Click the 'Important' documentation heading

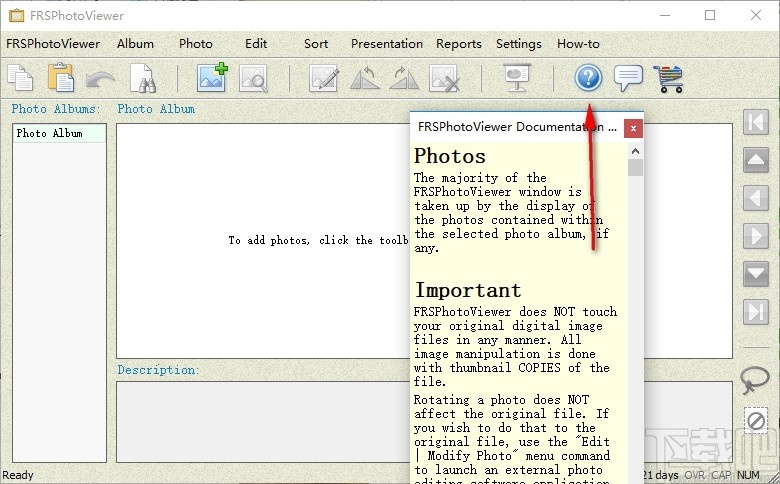[468, 290]
